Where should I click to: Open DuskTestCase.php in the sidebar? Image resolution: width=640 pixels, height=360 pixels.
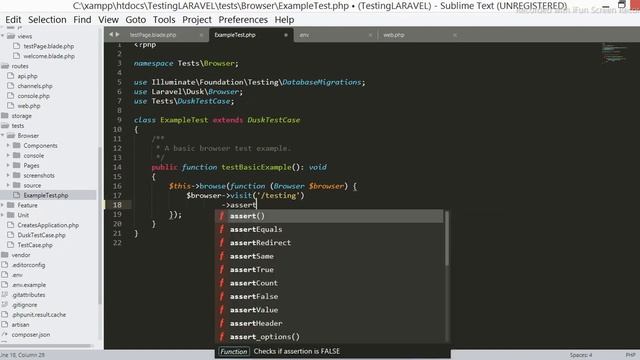click(x=41, y=235)
